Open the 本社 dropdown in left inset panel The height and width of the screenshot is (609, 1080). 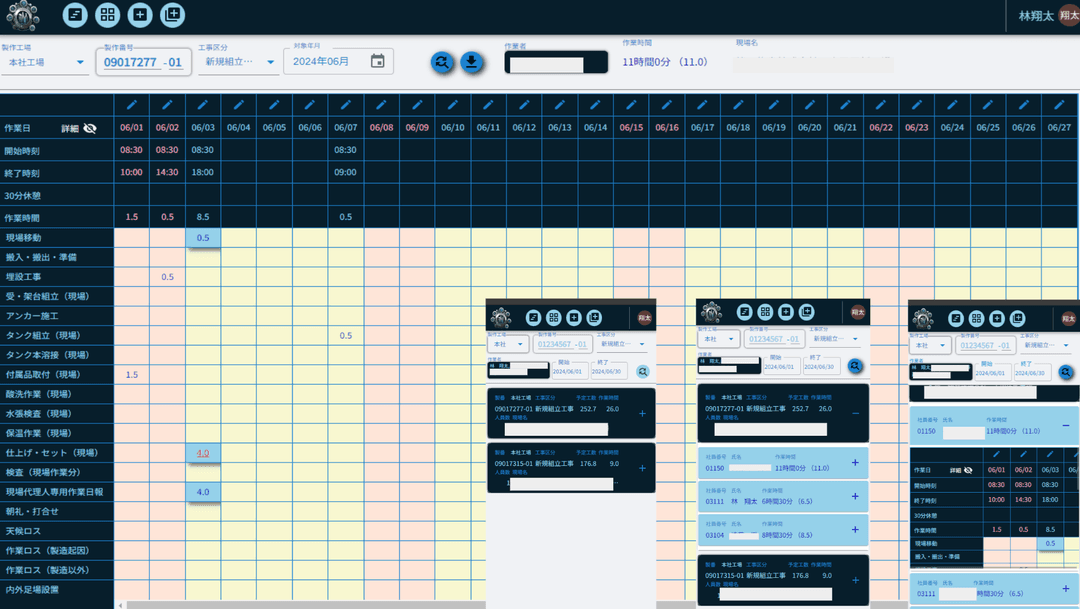508,344
